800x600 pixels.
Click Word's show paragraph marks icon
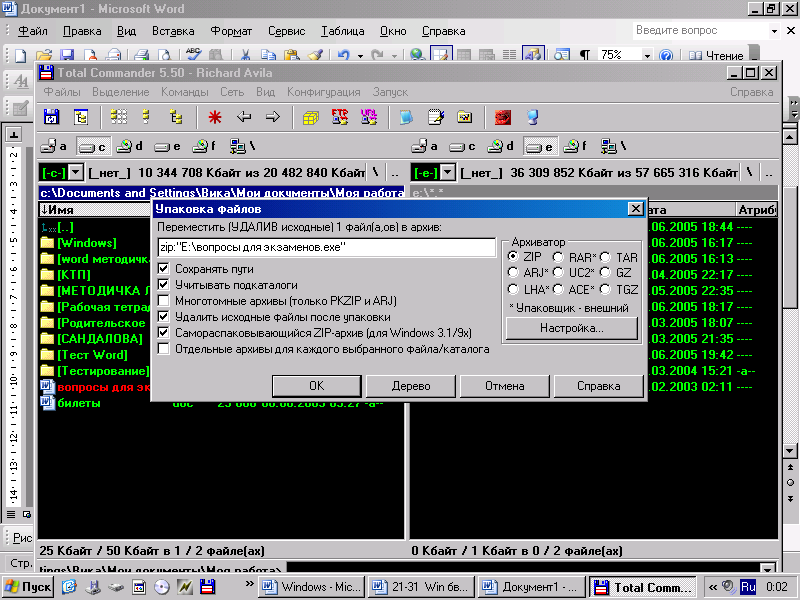[x=585, y=55]
